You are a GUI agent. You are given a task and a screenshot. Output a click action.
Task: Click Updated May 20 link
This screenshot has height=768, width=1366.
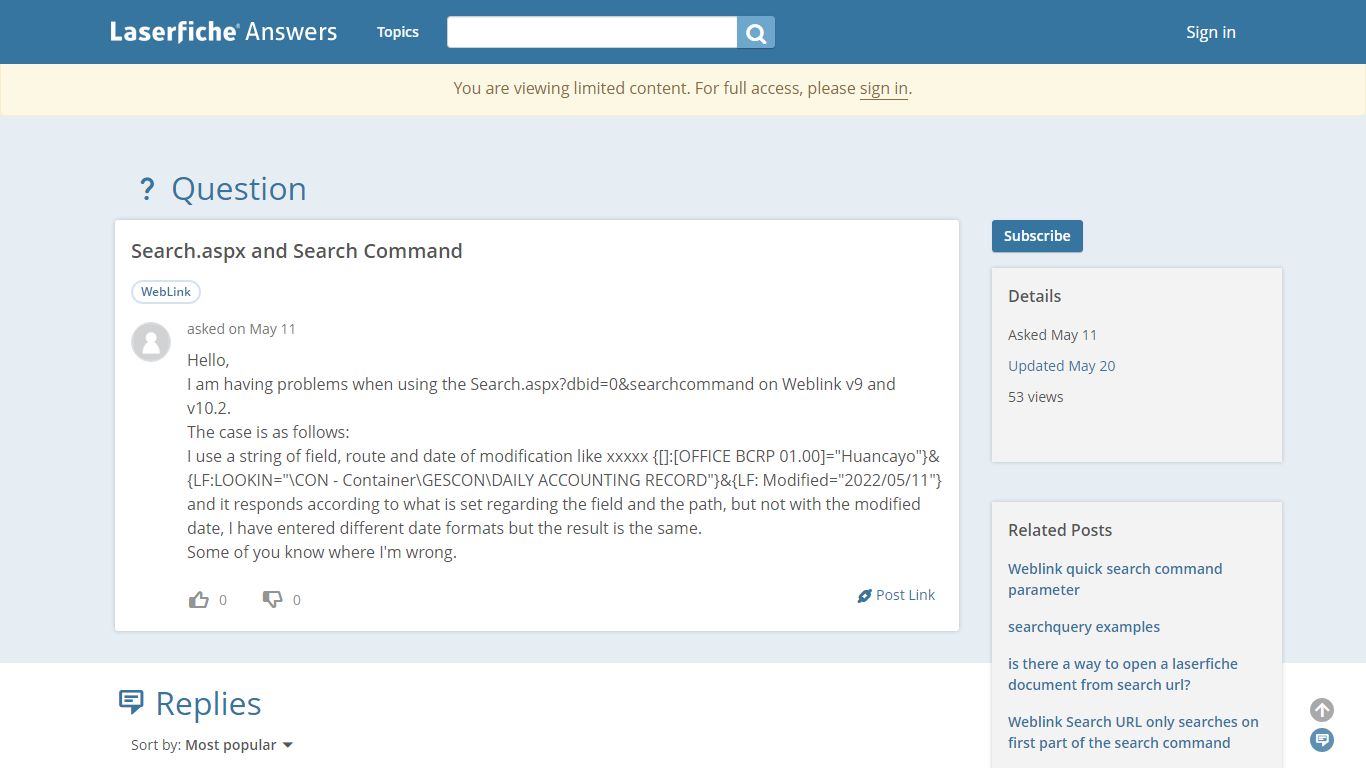click(1061, 366)
